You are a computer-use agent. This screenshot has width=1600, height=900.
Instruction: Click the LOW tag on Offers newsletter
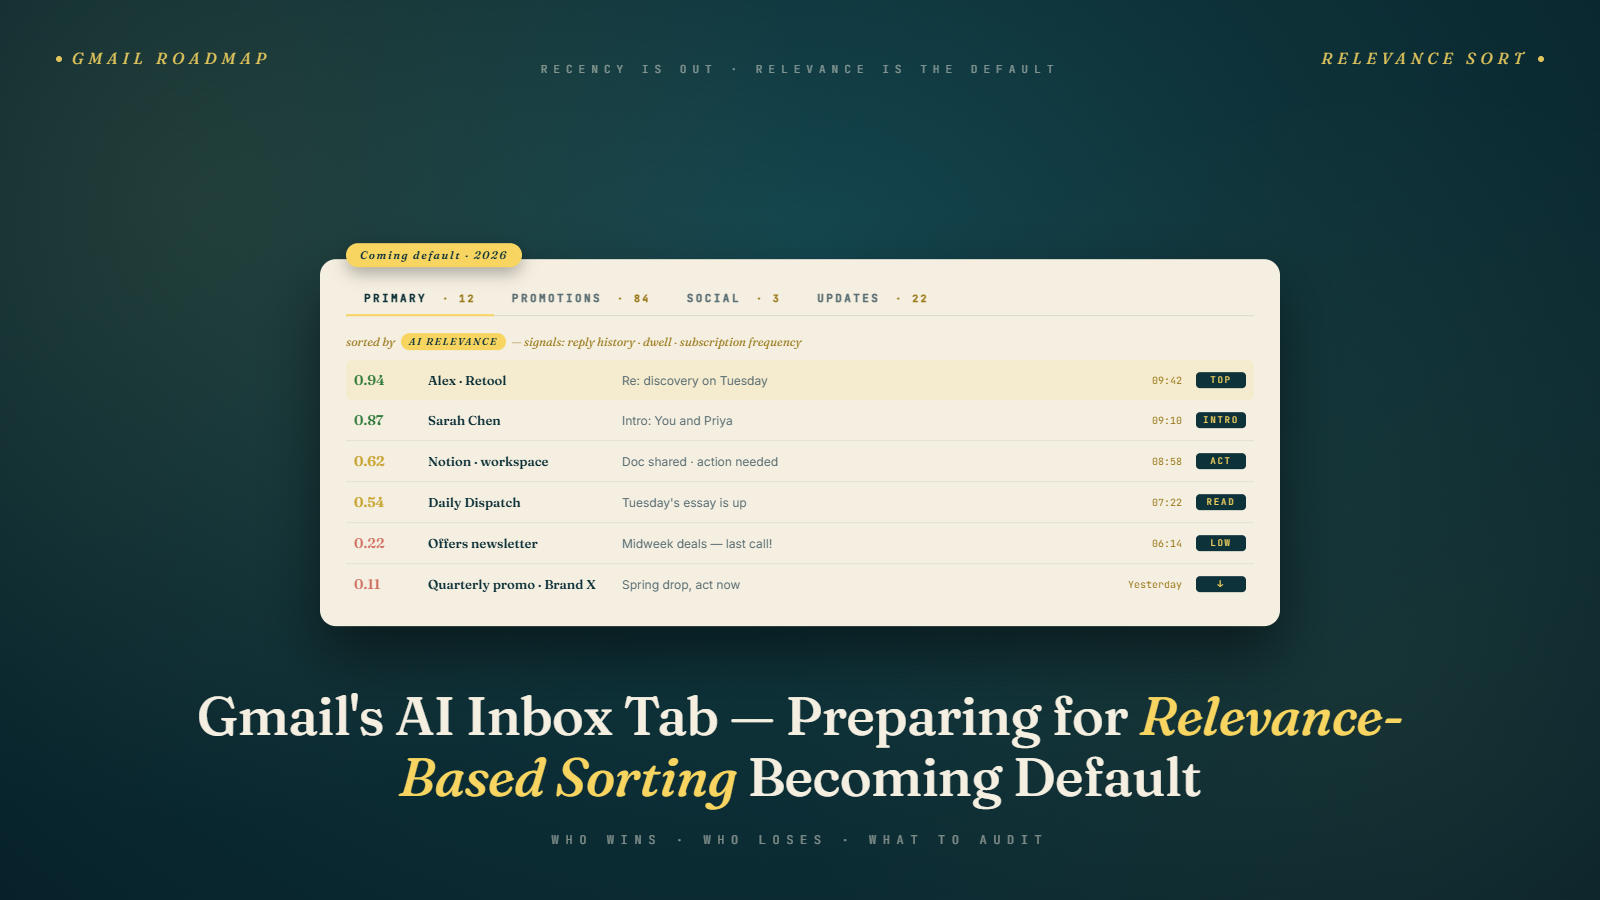1220,543
